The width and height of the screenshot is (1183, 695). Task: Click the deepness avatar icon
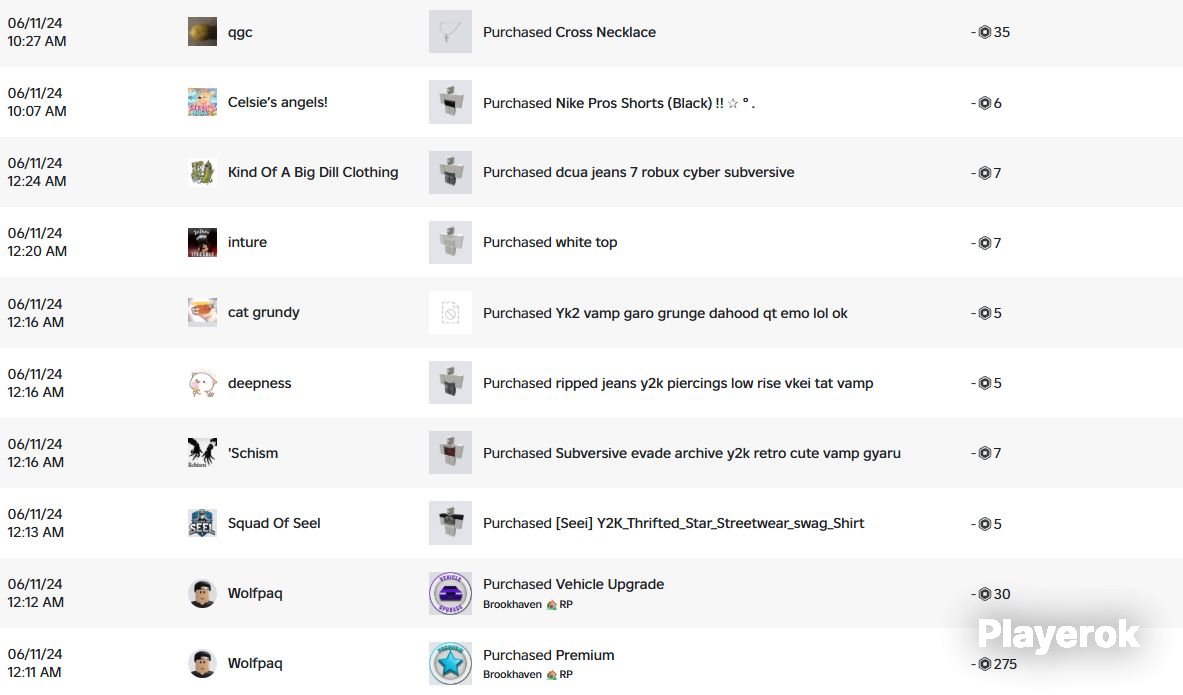click(202, 383)
